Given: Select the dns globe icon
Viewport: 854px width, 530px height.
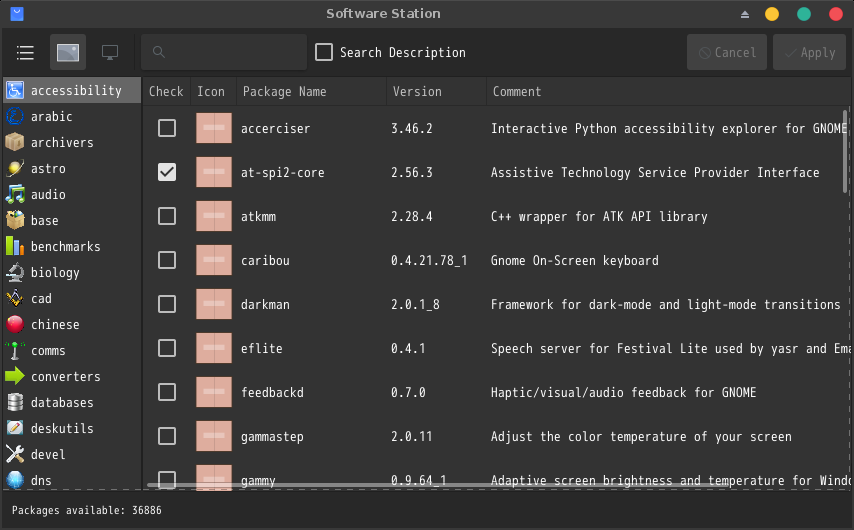Looking at the screenshot, I should (x=15, y=480).
